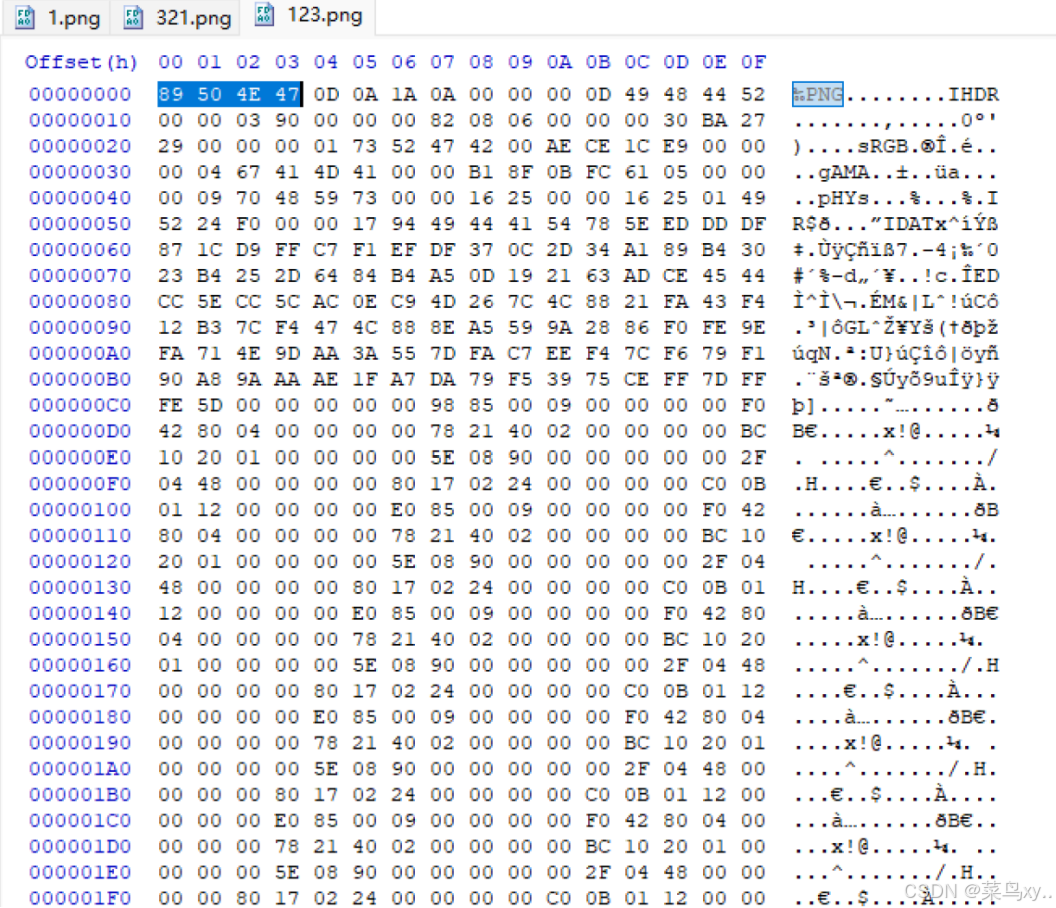Click column header 08

point(481,62)
